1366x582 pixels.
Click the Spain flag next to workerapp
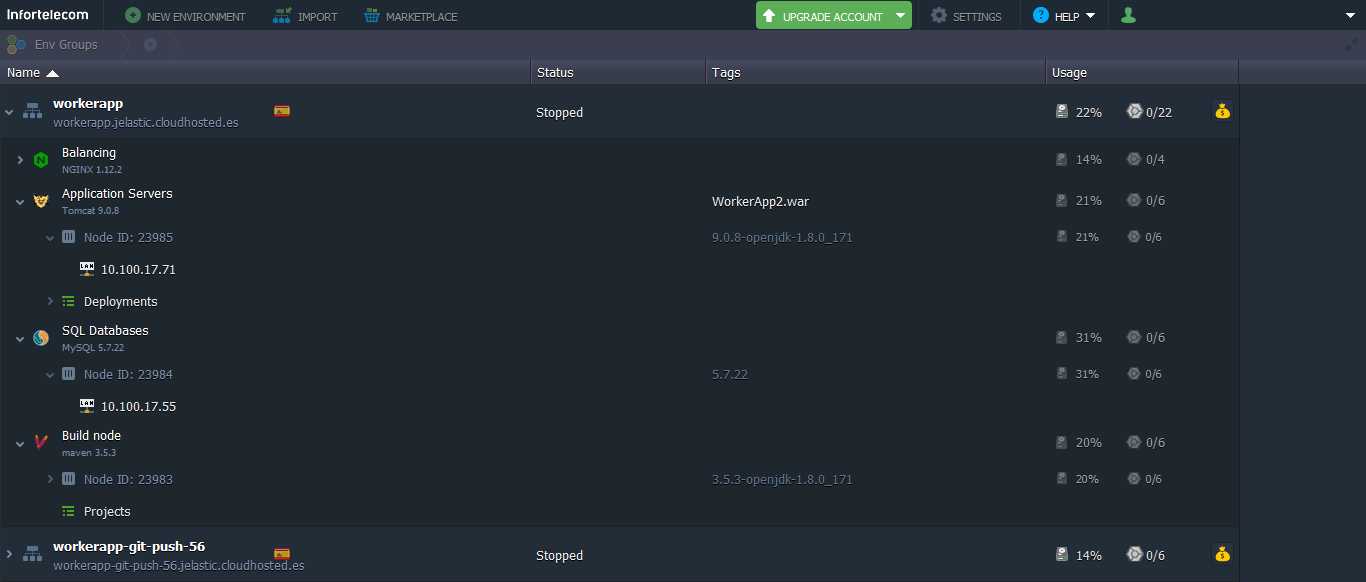pyautogui.click(x=282, y=111)
